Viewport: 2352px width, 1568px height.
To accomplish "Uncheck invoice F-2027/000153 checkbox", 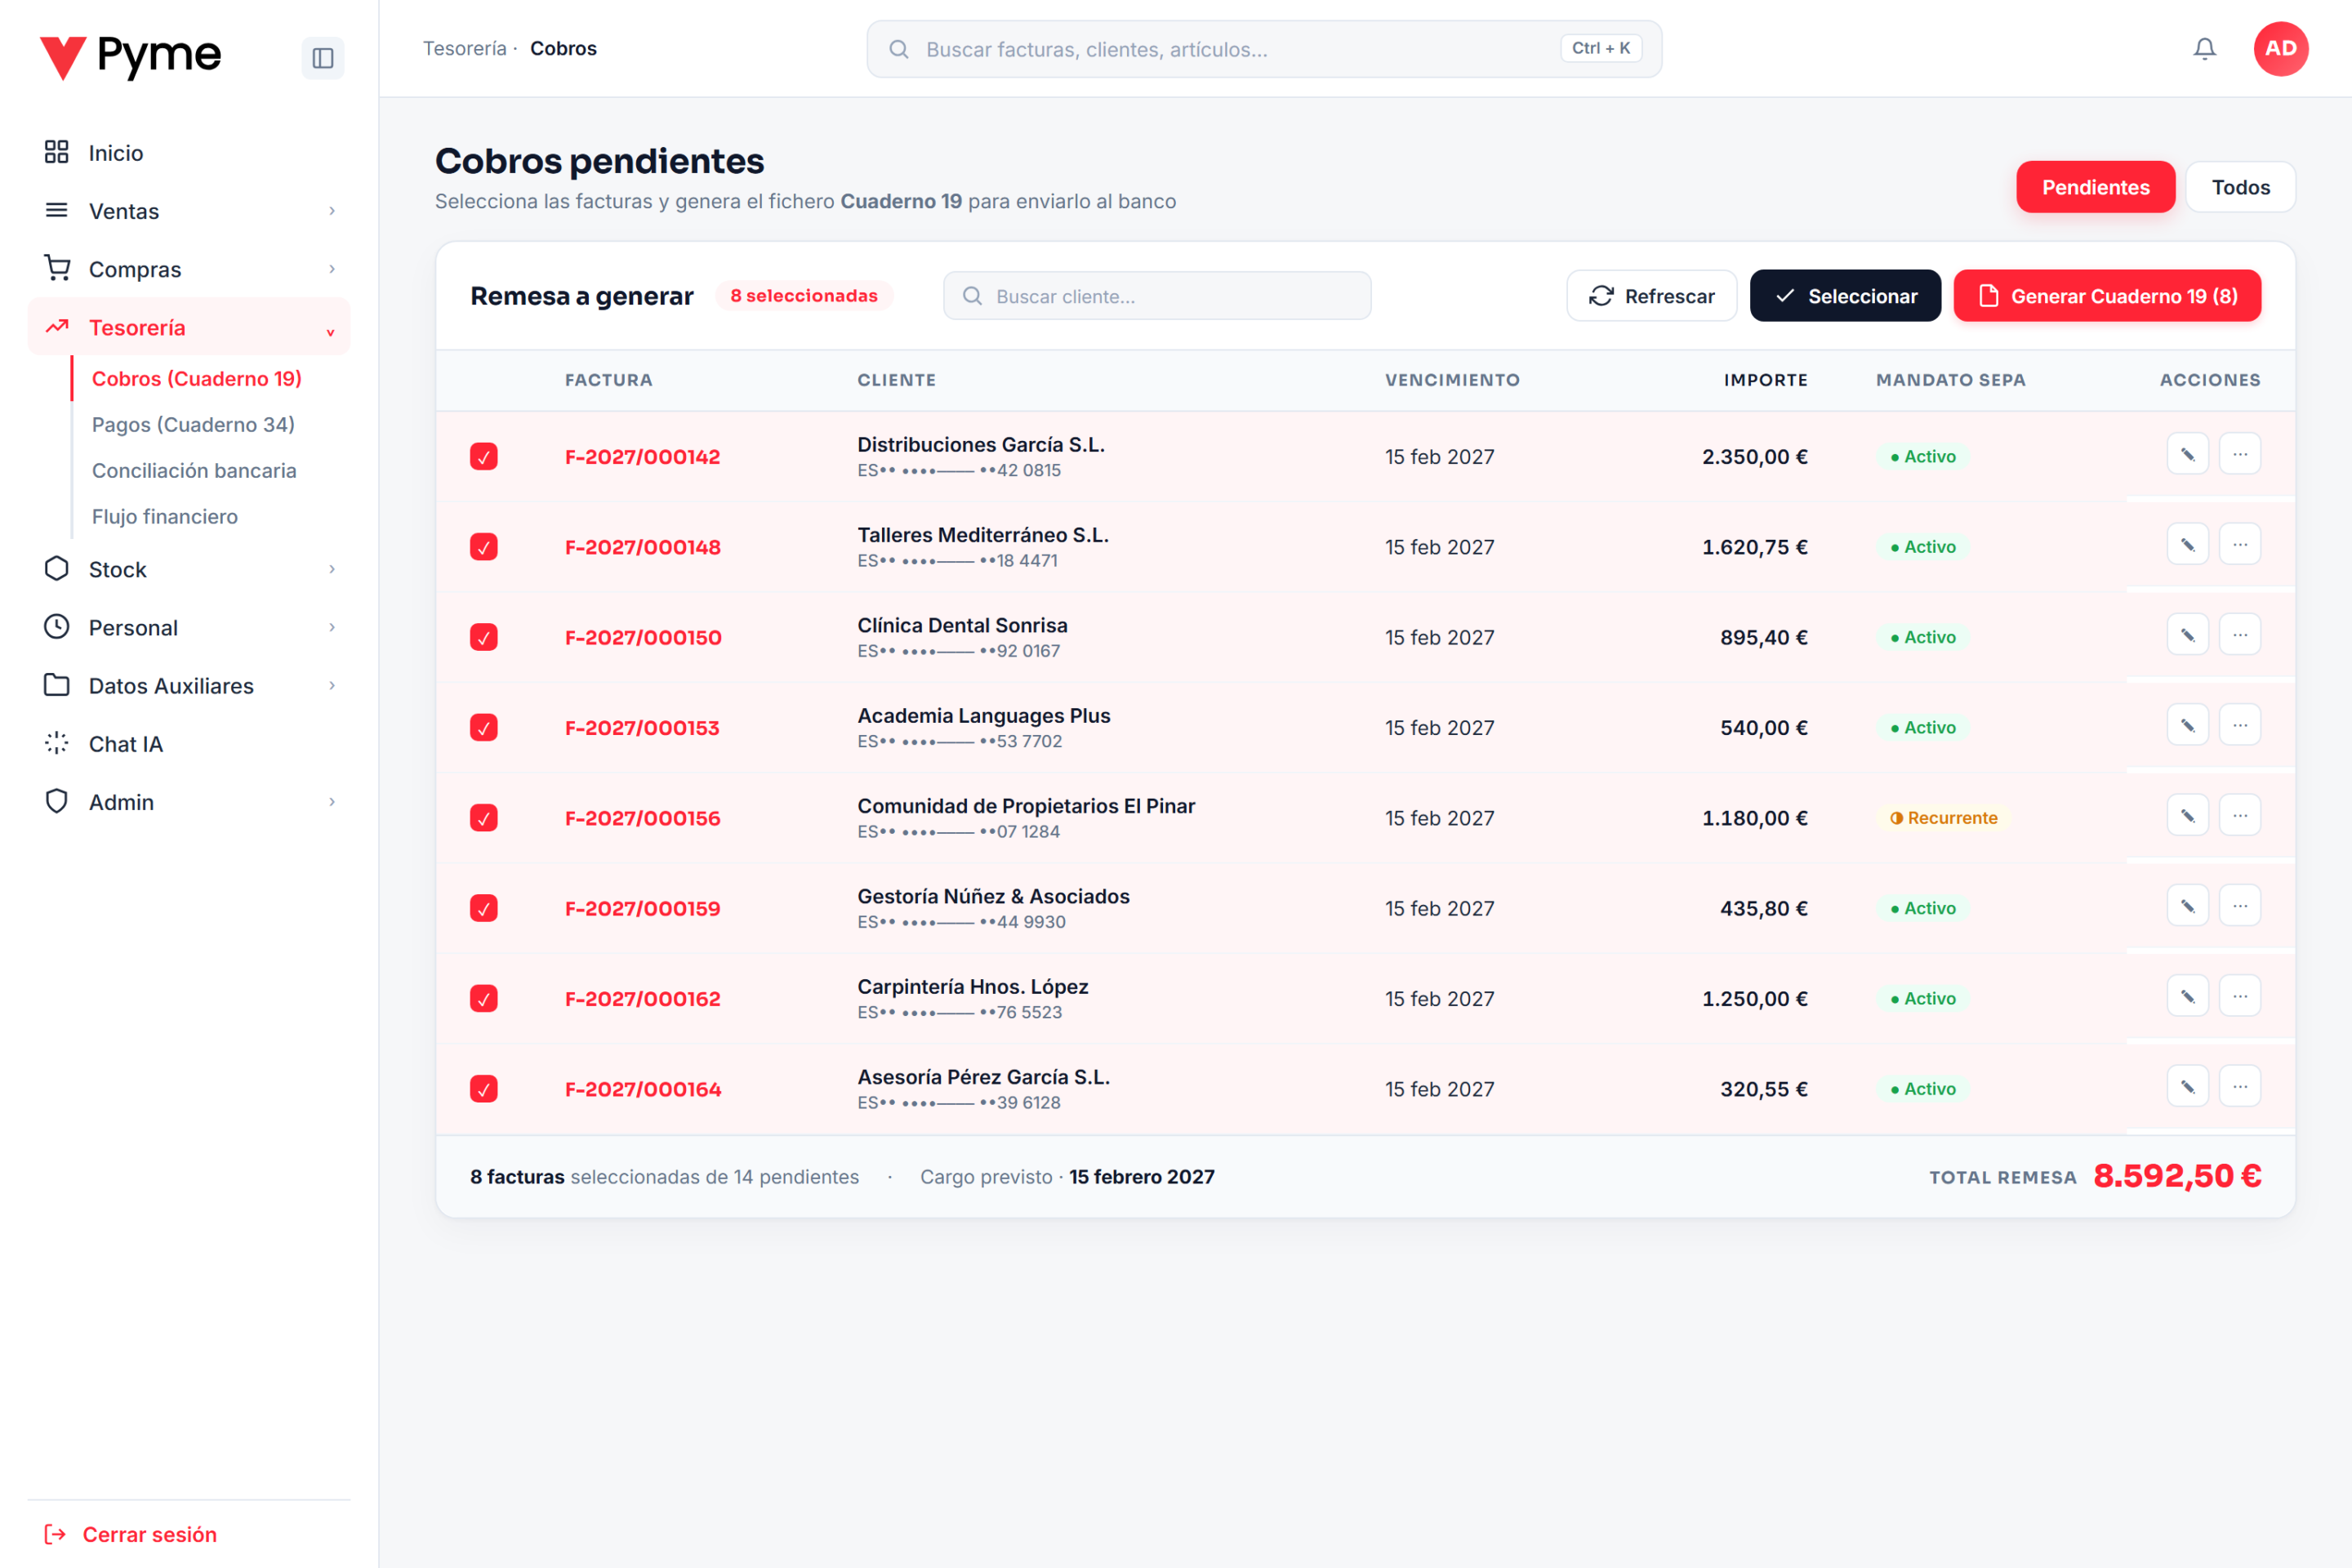I will [x=484, y=728].
